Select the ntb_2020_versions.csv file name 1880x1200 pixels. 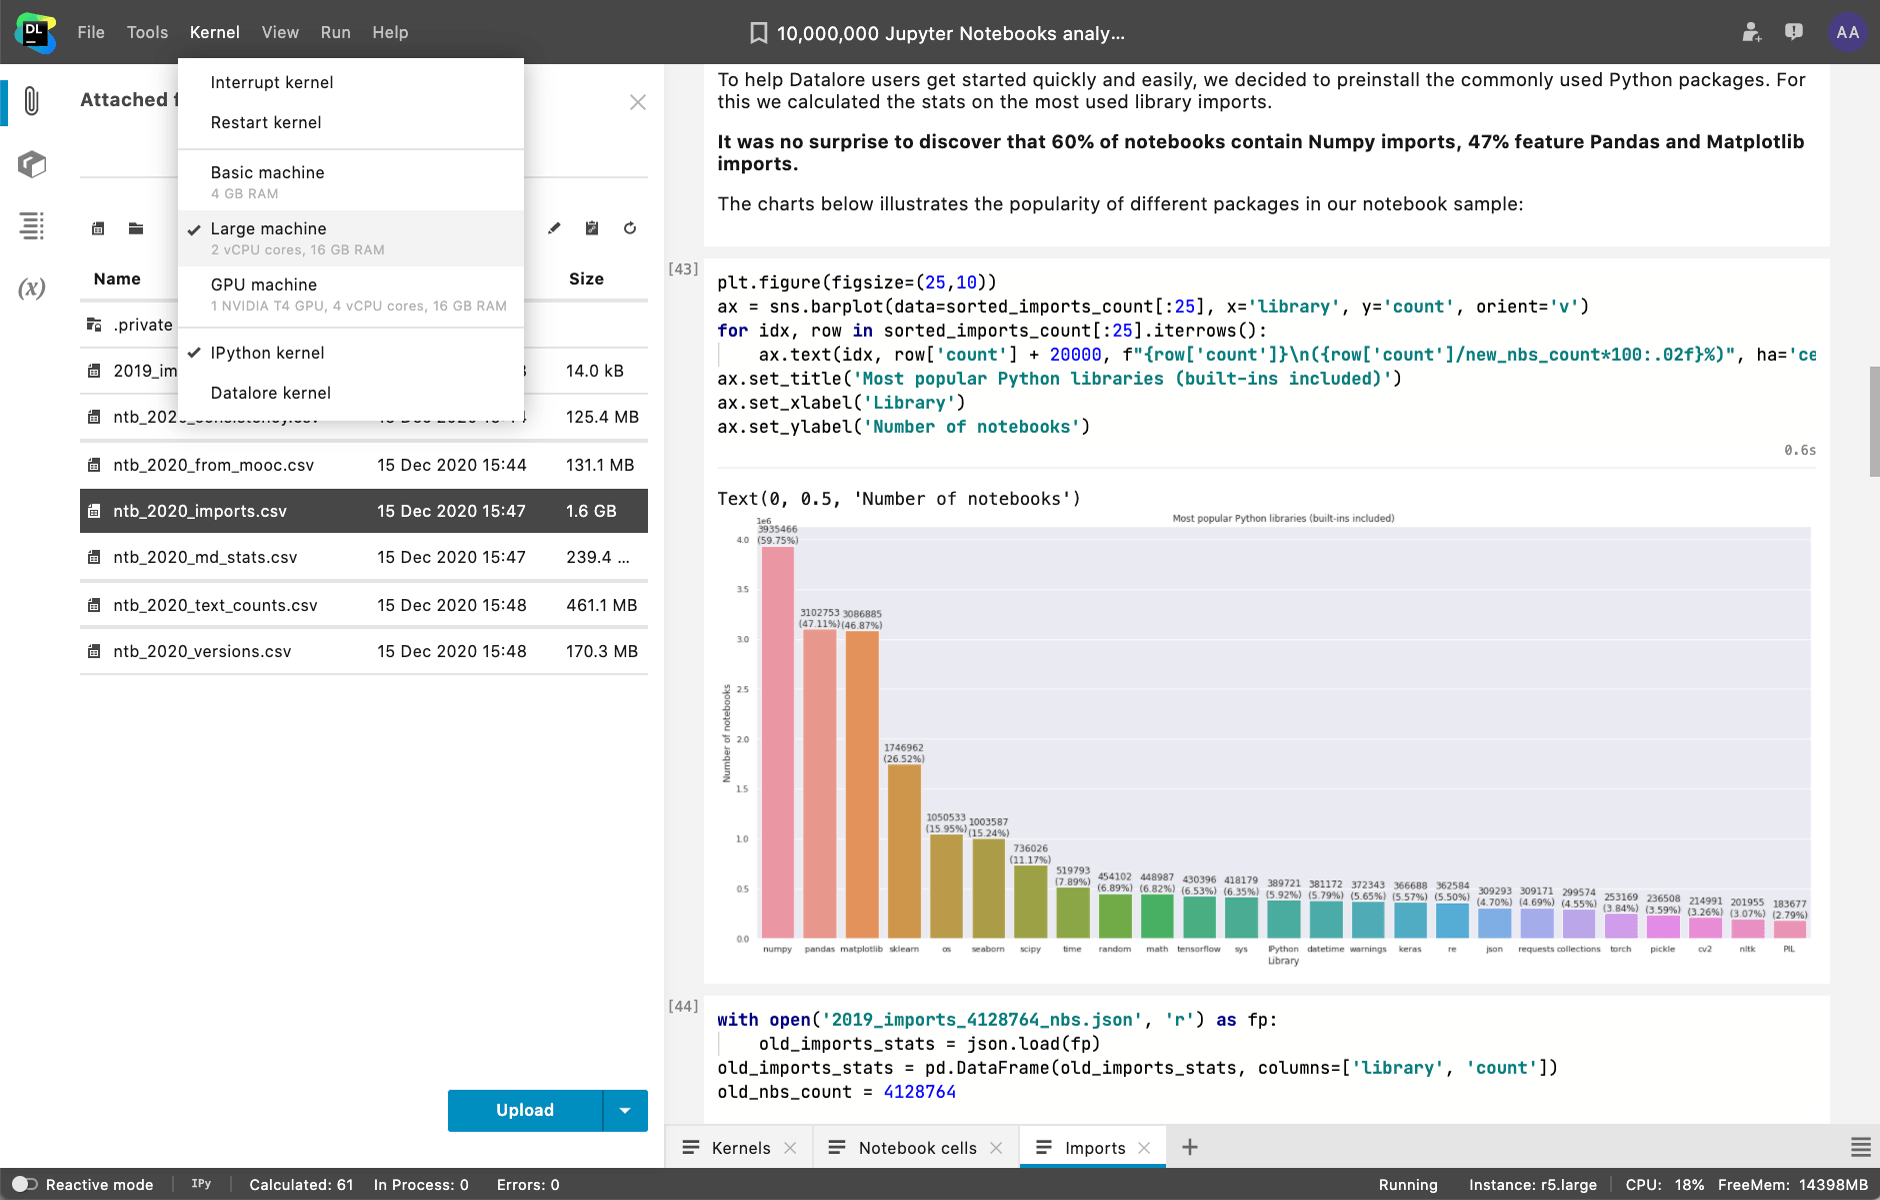click(202, 651)
